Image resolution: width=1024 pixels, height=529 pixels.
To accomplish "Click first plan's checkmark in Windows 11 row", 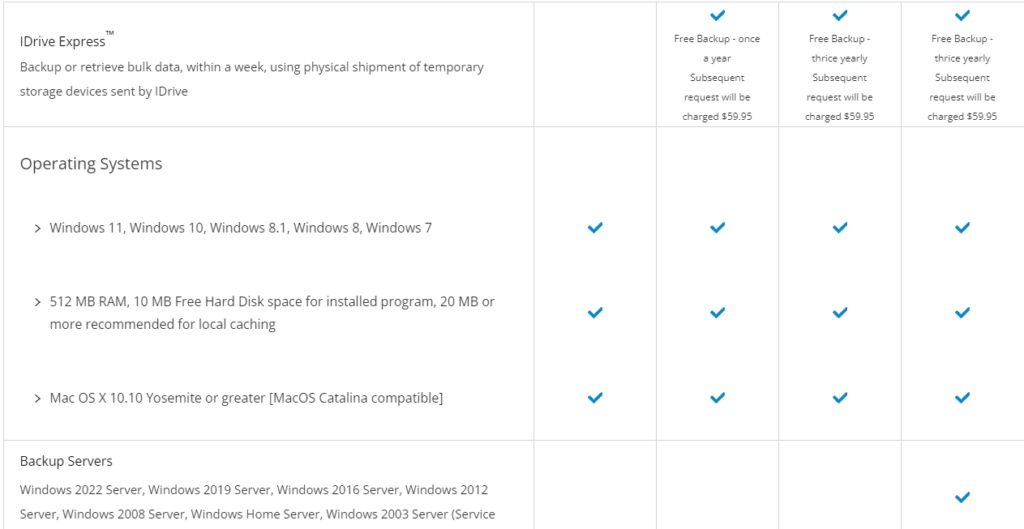I will point(595,228).
